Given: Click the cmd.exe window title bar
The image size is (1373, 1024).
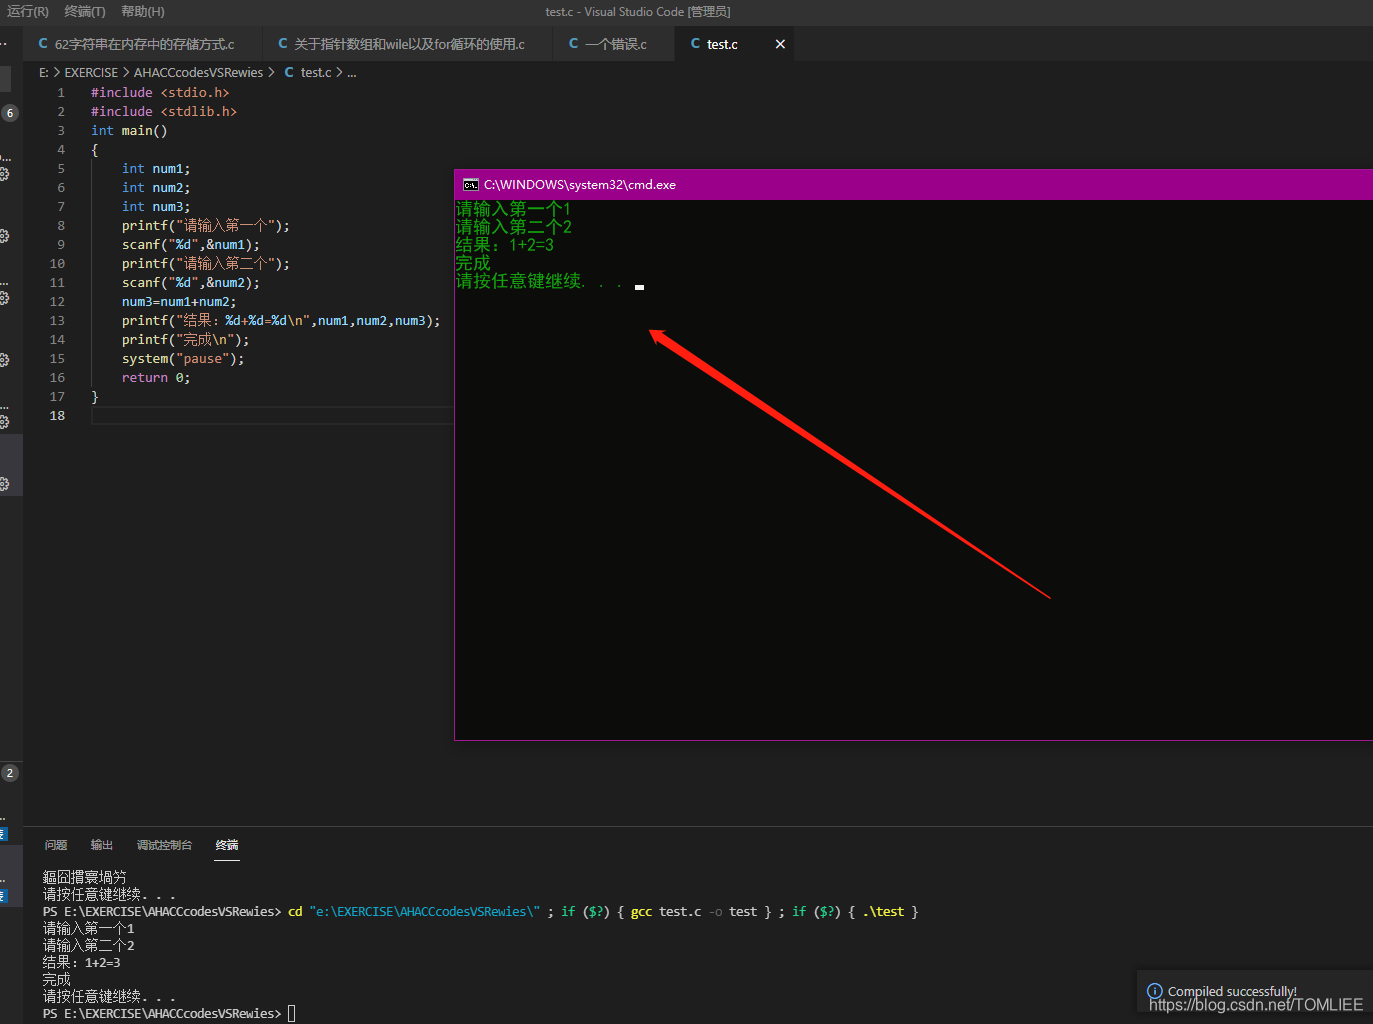Looking at the screenshot, I should (x=914, y=185).
